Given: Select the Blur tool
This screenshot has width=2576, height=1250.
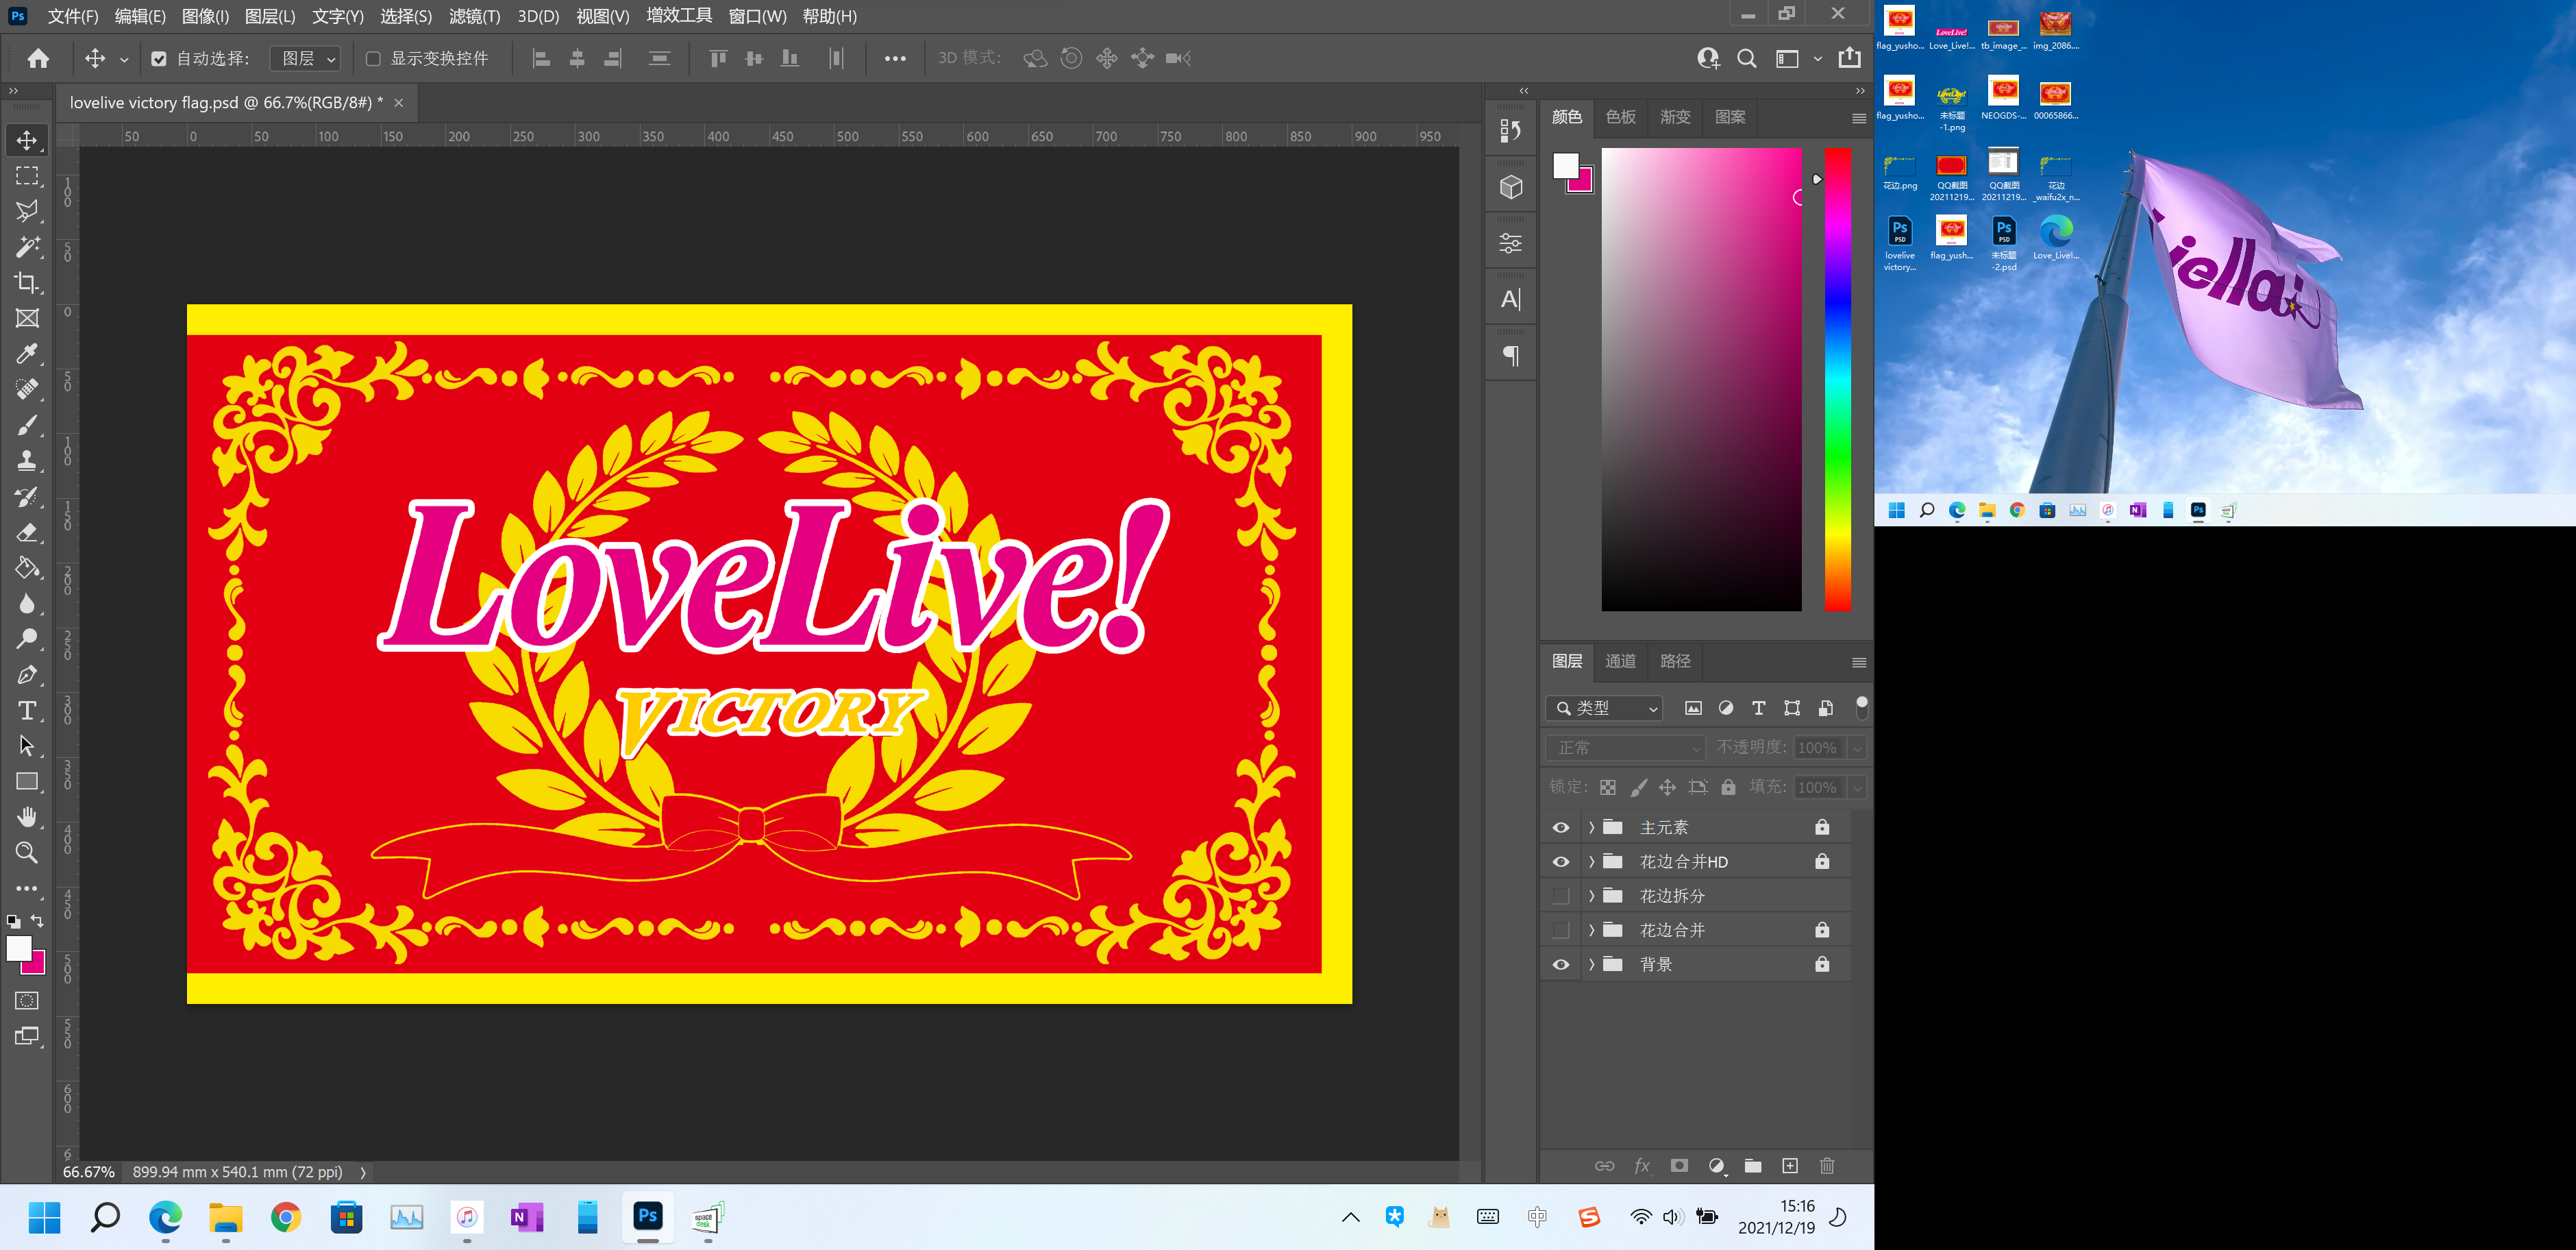Looking at the screenshot, I should click(x=27, y=604).
